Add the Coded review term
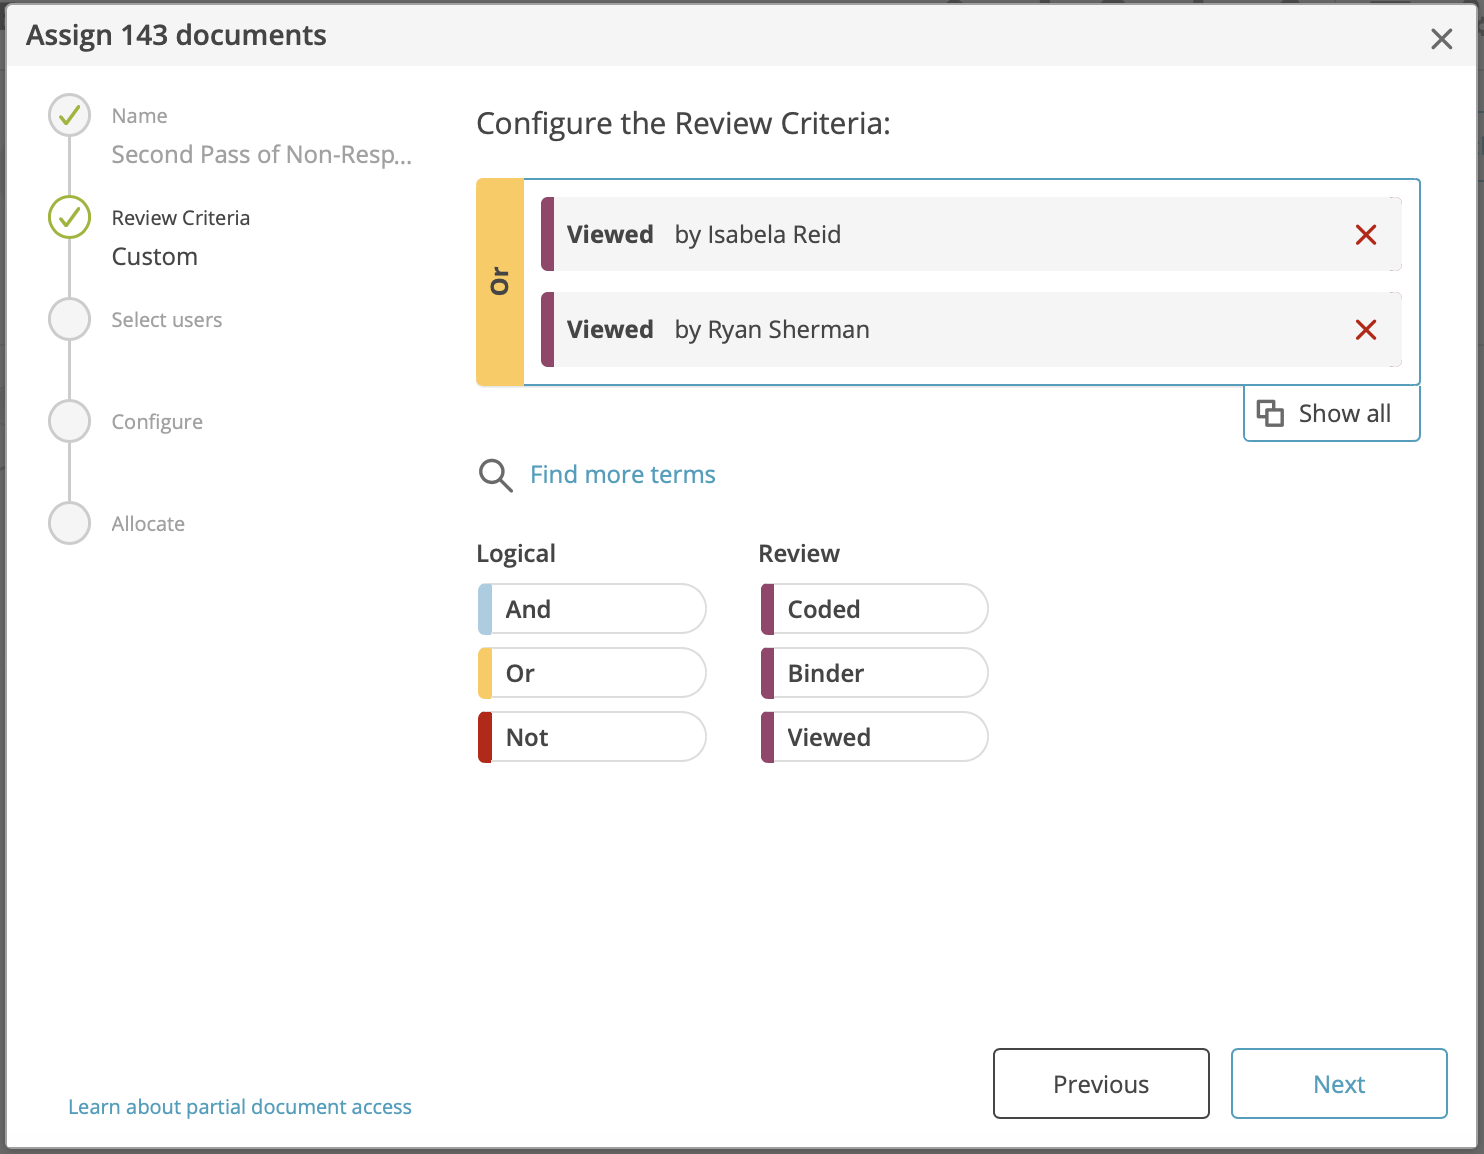The image size is (1484, 1154). click(x=874, y=609)
